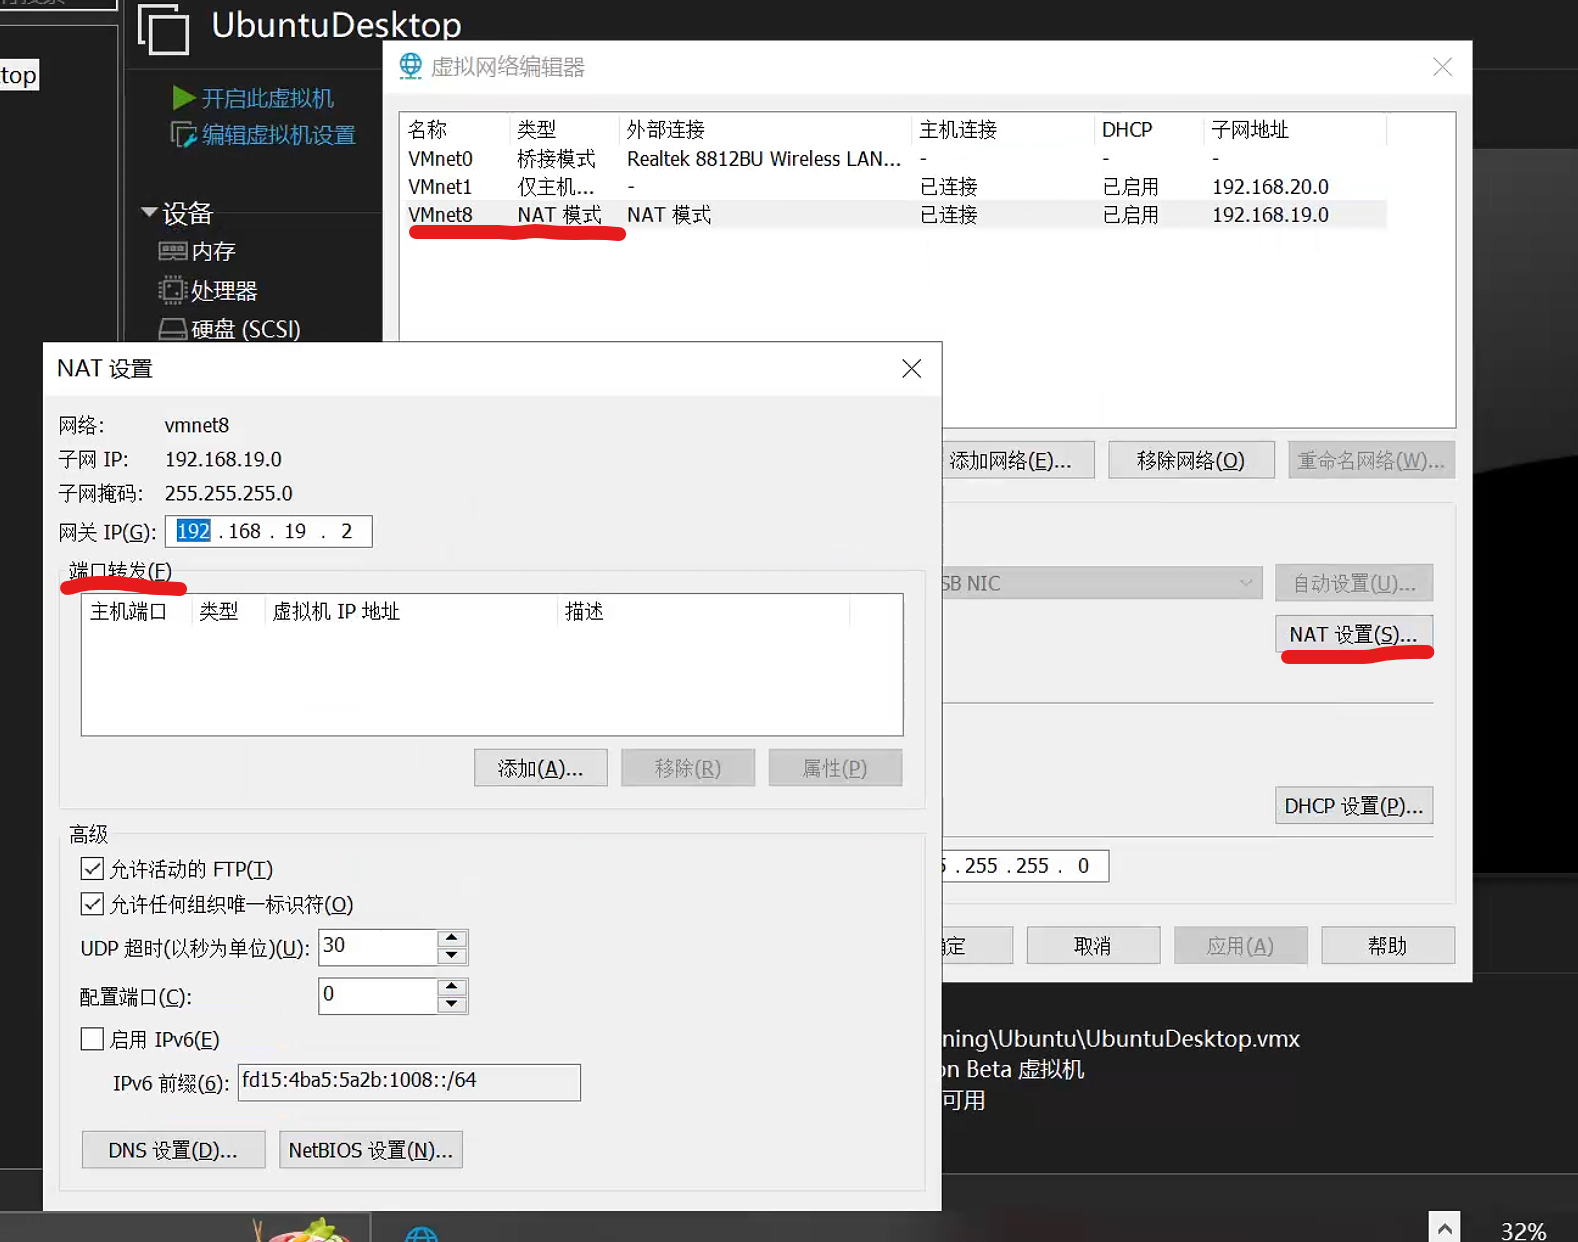Uncheck allow any organizationally unique identifier

click(x=92, y=904)
